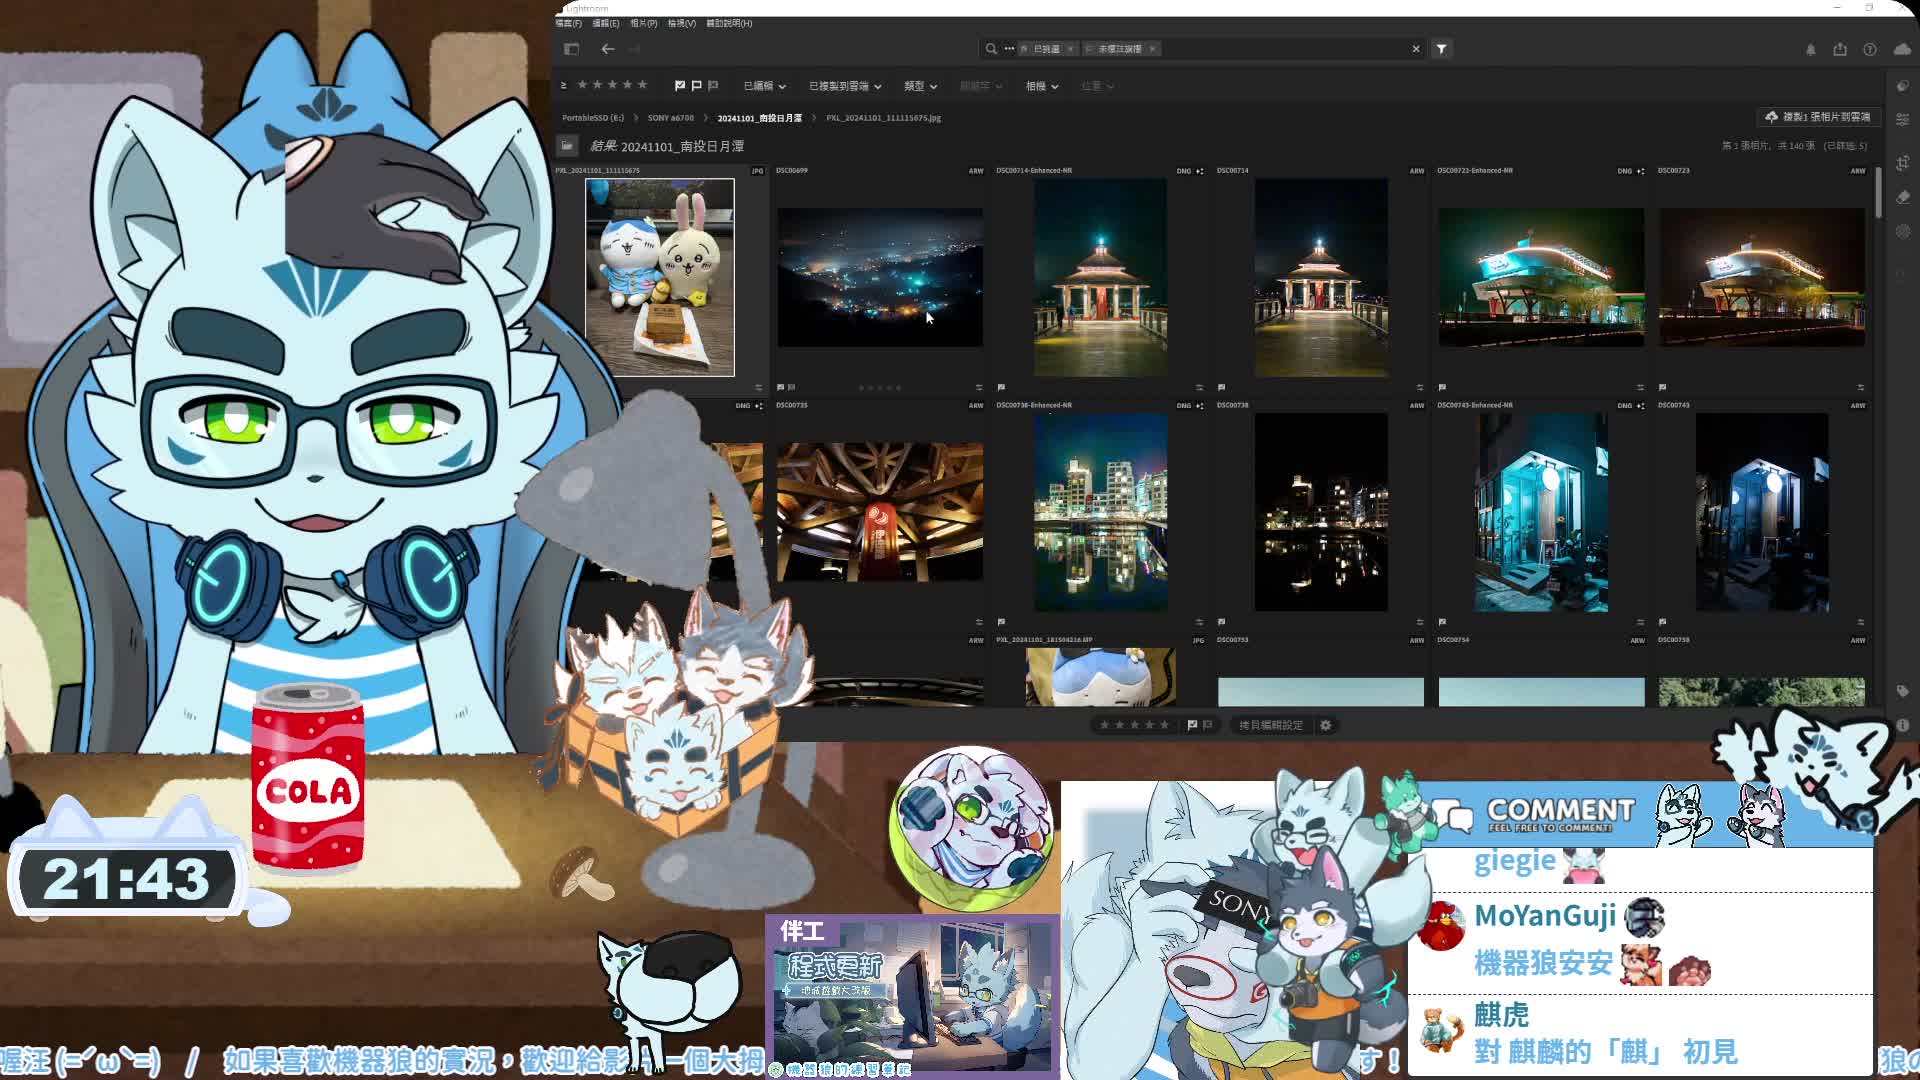This screenshot has height=1080, width=1920.
Task: Click the 拷貝編輯設定 button
Action: coord(1271,725)
